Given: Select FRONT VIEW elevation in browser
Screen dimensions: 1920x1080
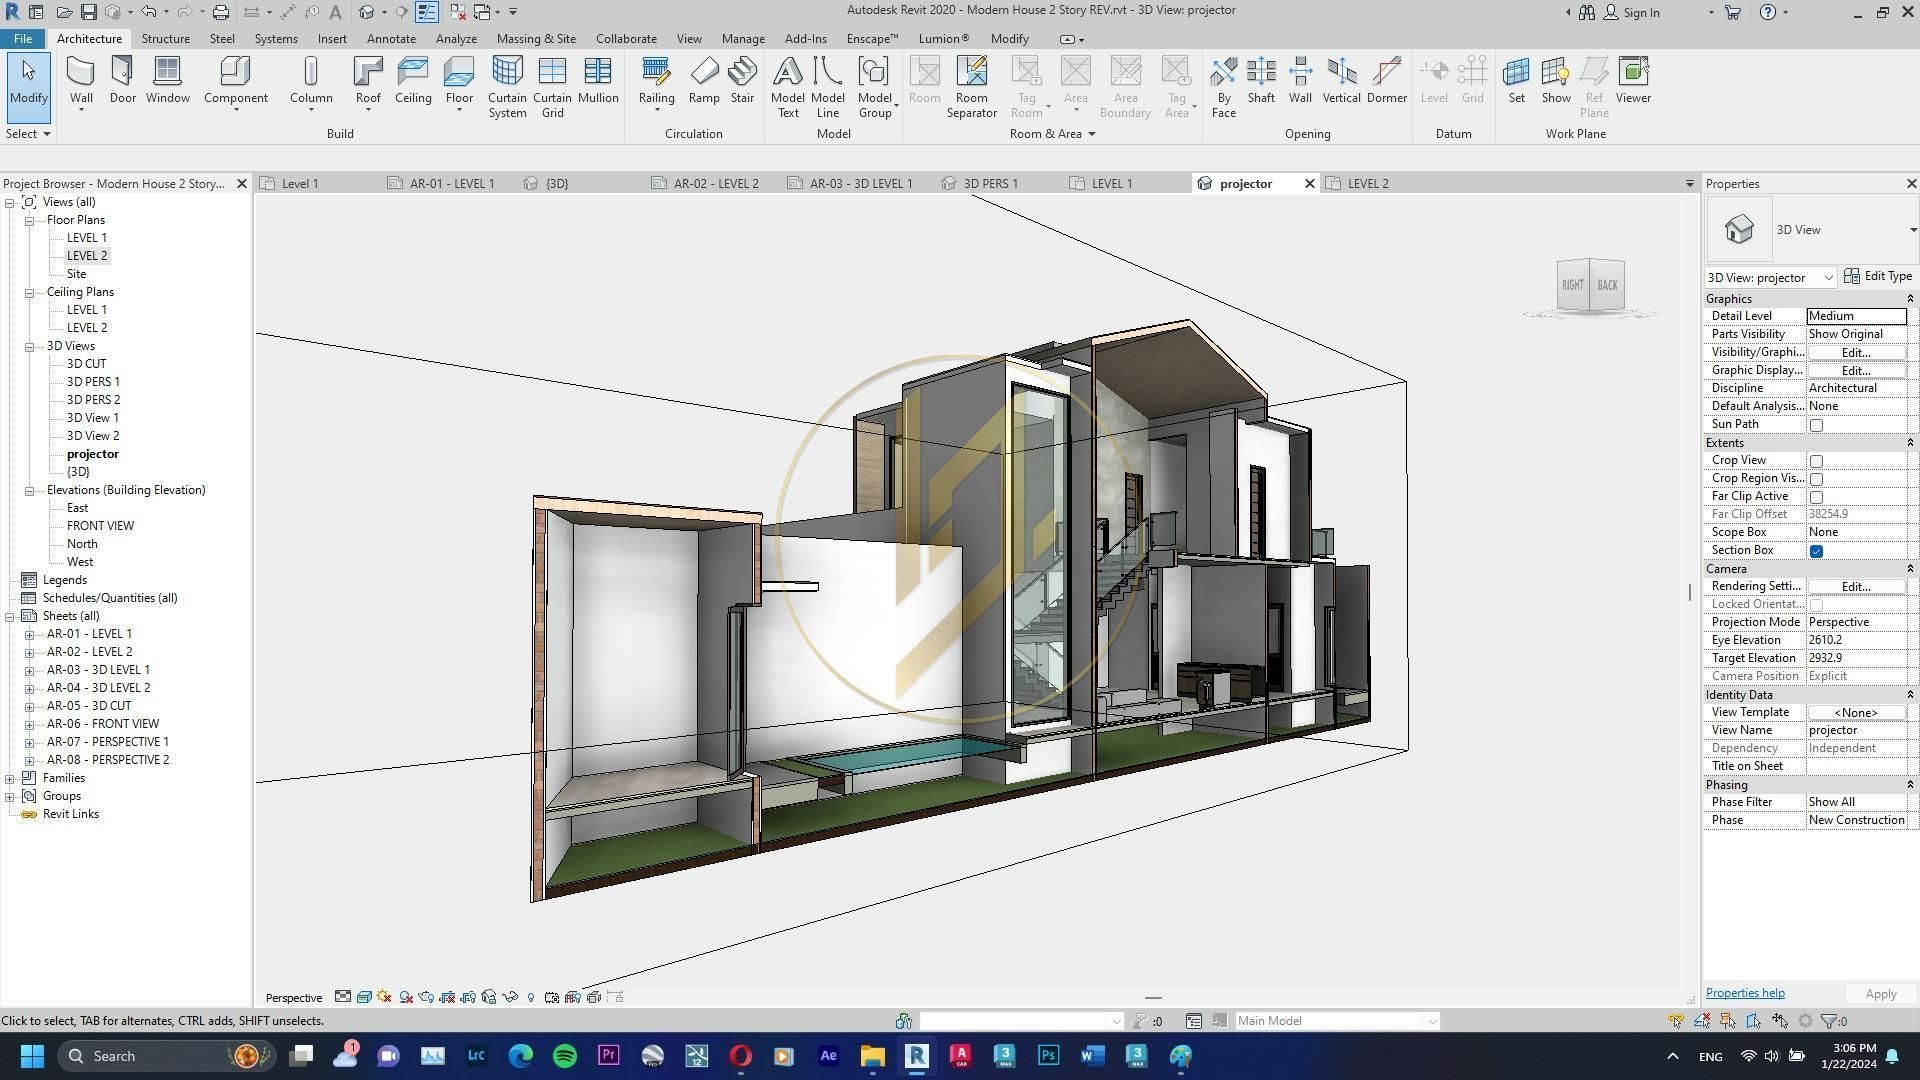Looking at the screenshot, I should (100, 526).
